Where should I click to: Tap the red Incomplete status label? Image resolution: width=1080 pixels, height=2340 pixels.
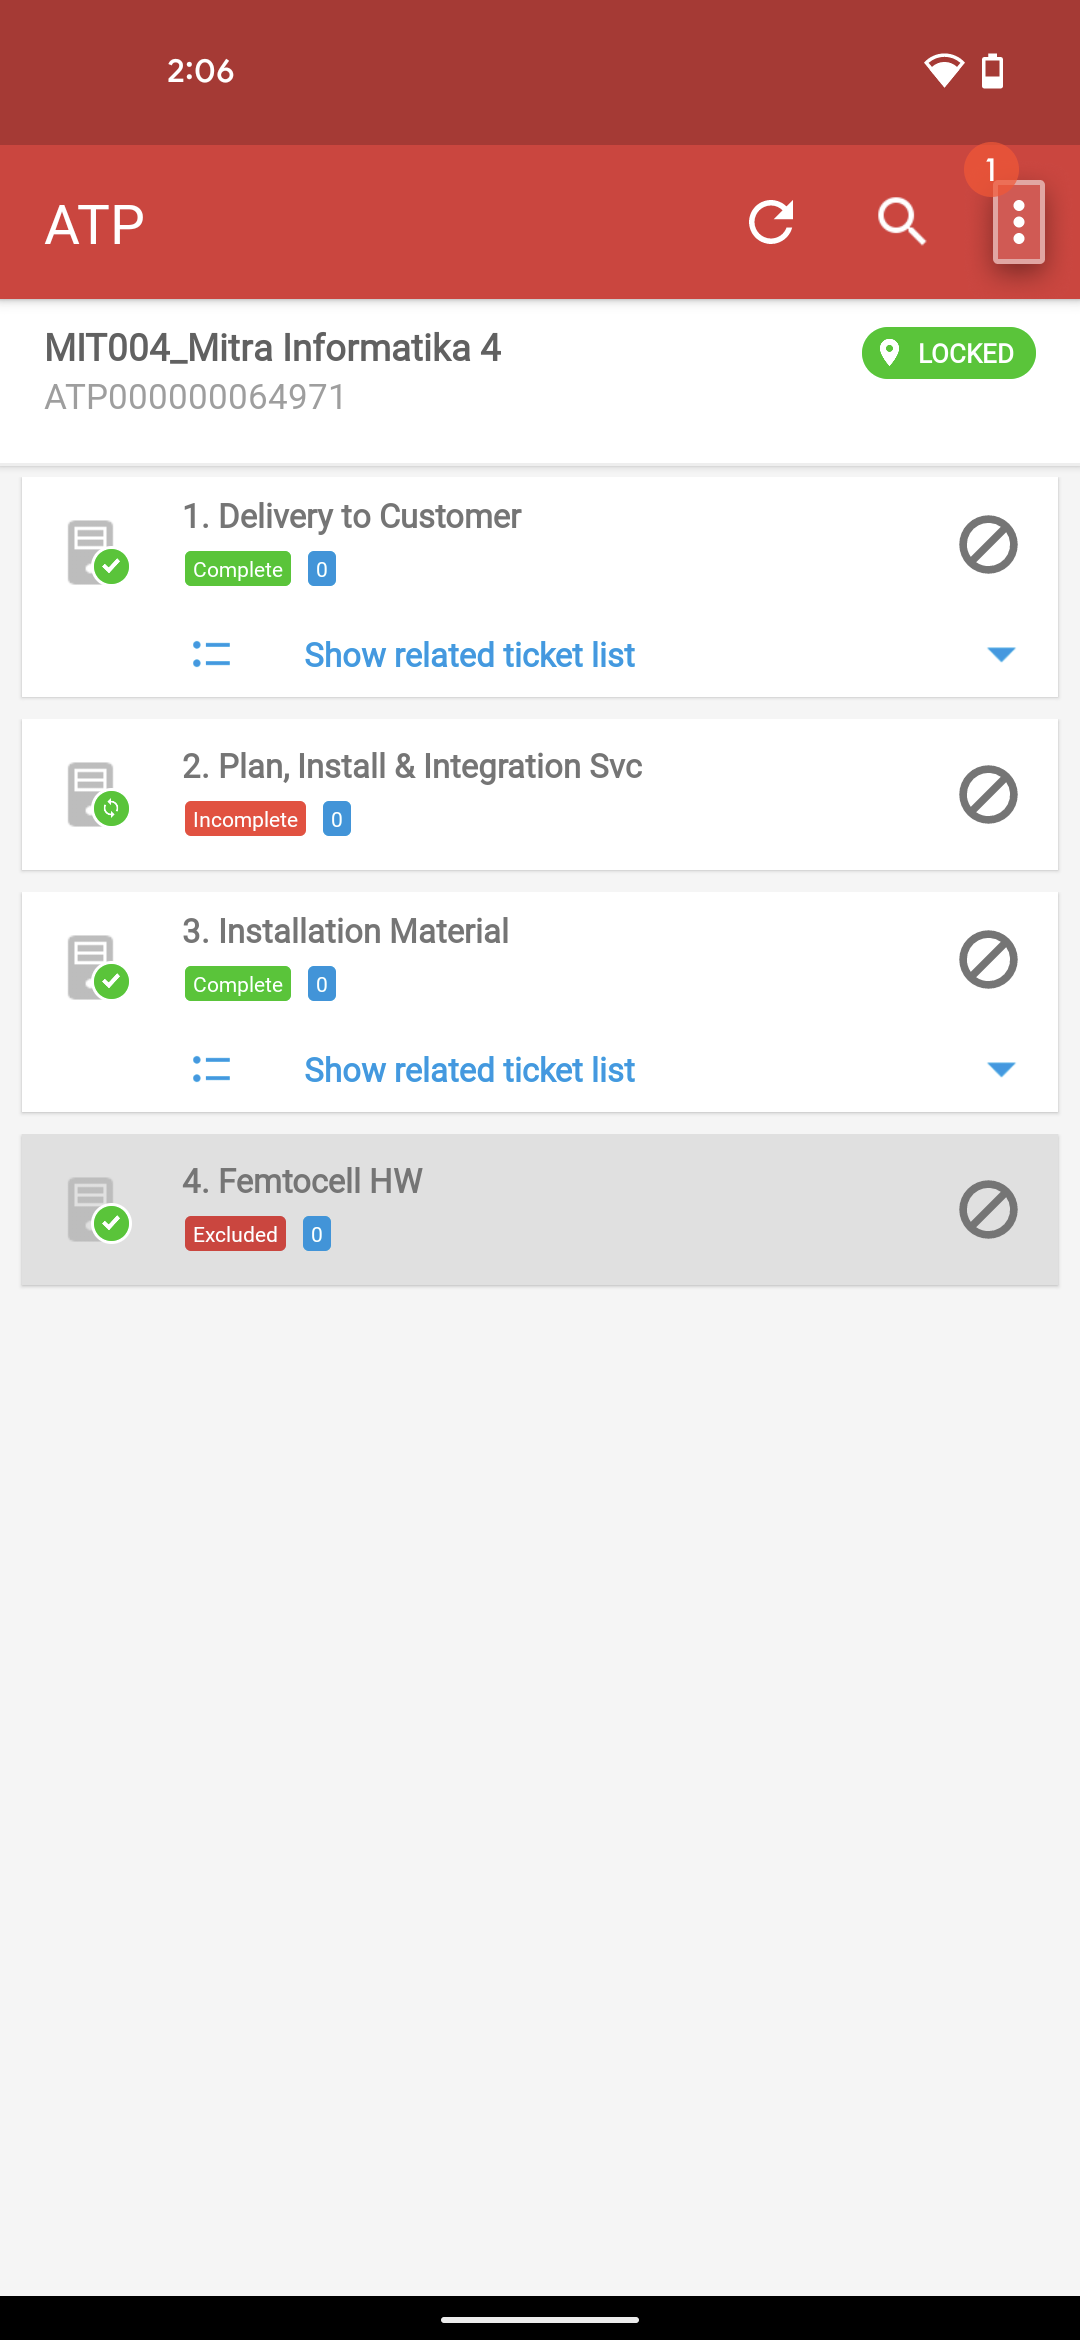[245, 819]
